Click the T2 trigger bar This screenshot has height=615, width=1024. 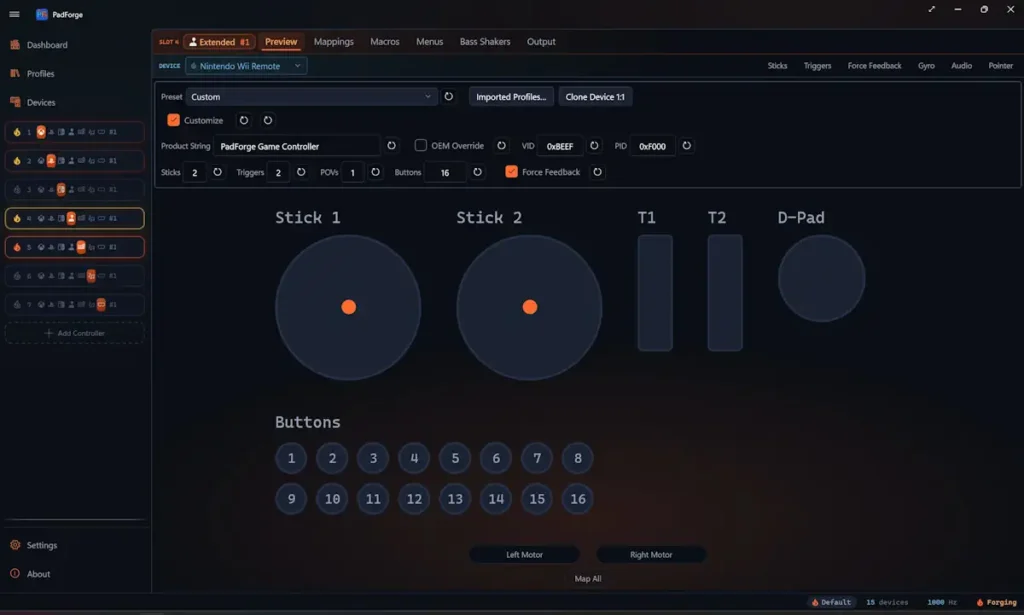click(x=725, y=292)
